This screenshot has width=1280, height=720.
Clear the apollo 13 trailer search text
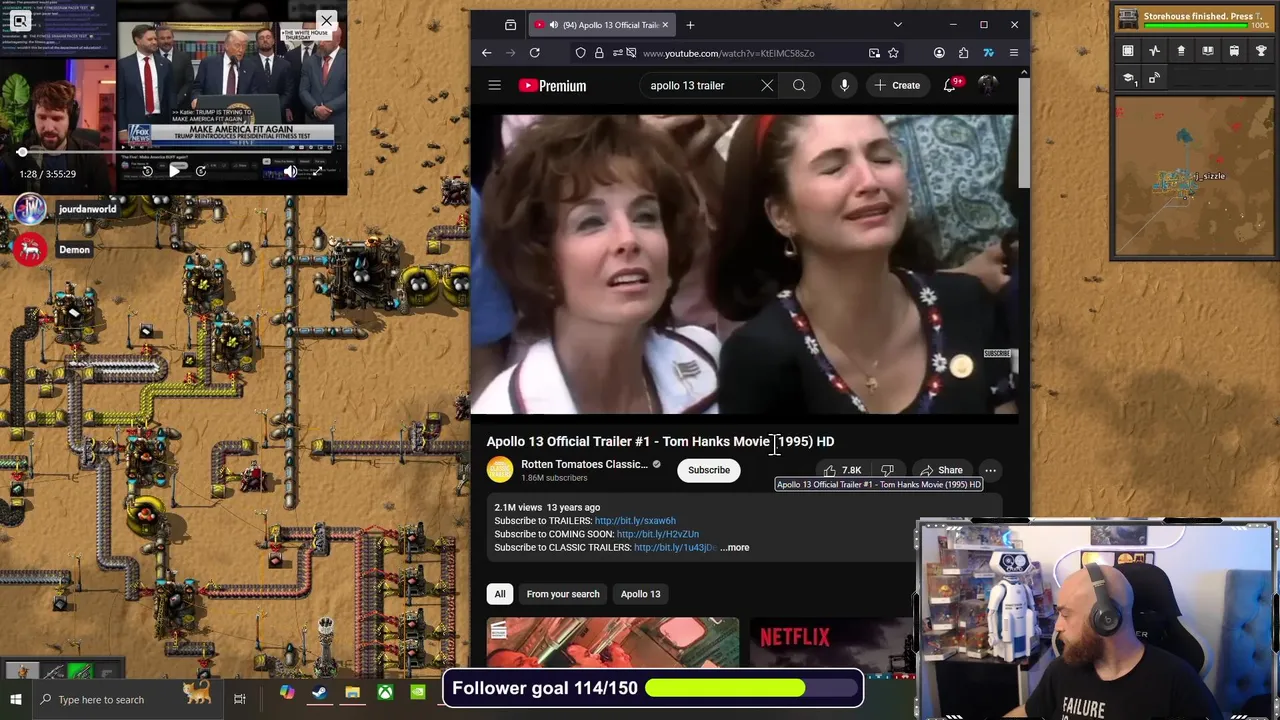[767, 86]
